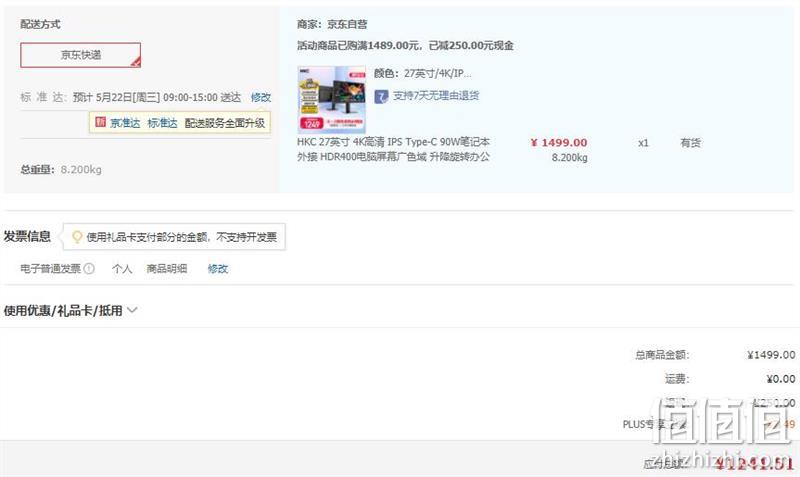Click the 7-day return shield icon

pos(381,96)
